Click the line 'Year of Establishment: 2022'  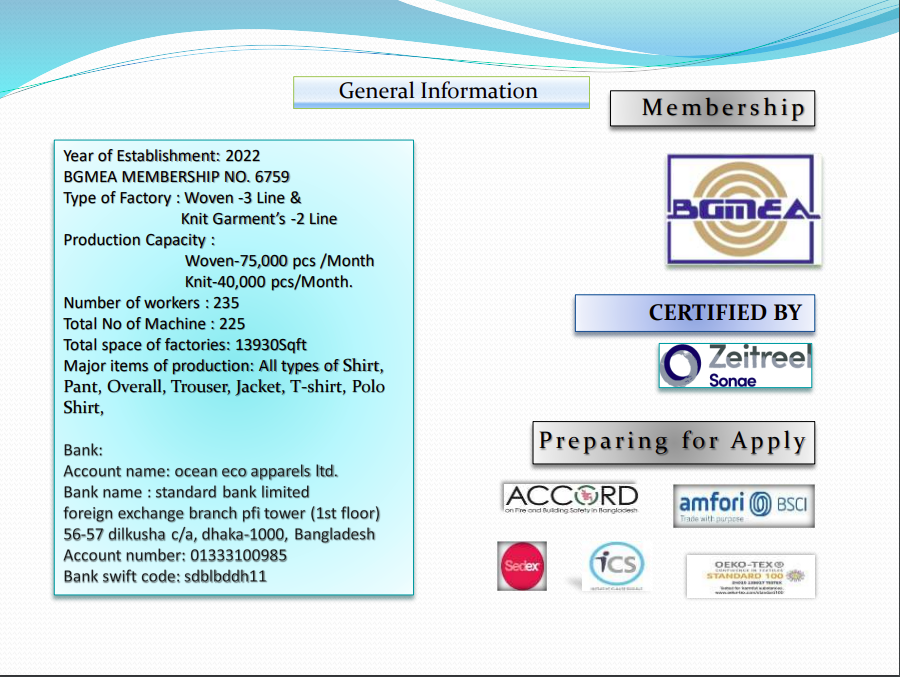(161, 156)
